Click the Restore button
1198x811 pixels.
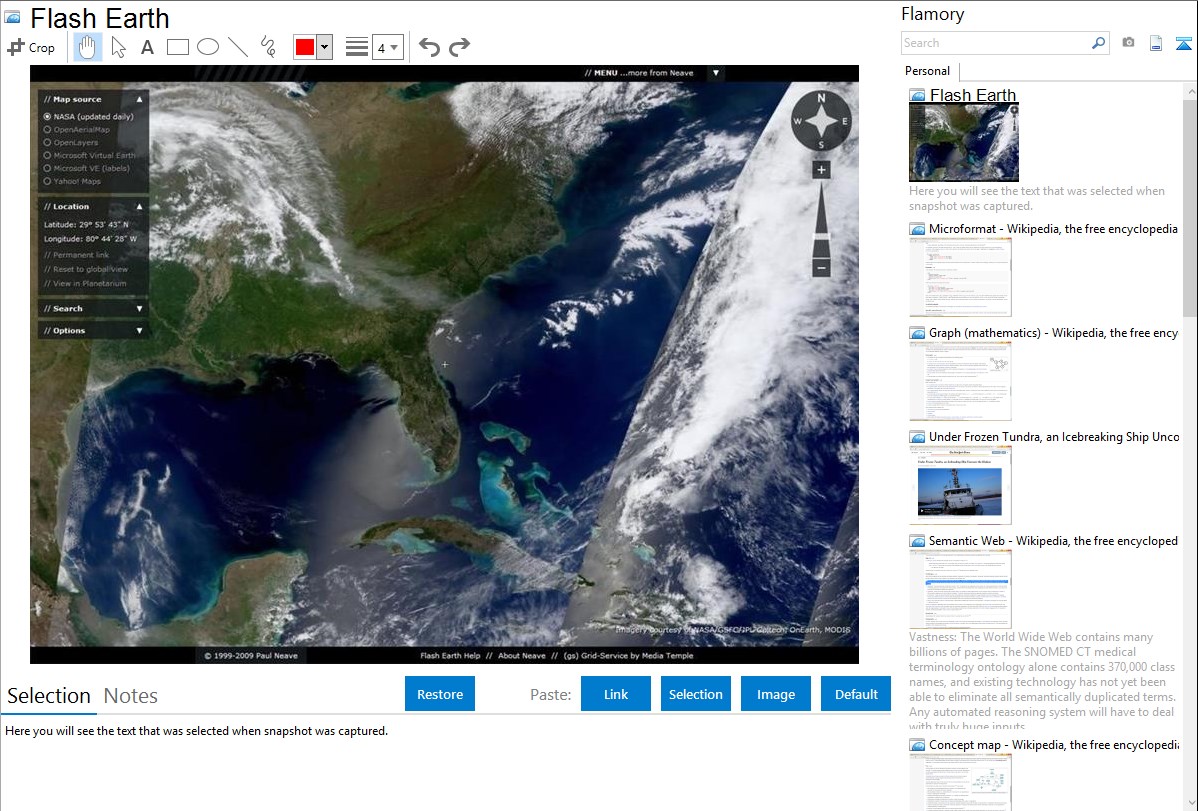click(440, 694)
